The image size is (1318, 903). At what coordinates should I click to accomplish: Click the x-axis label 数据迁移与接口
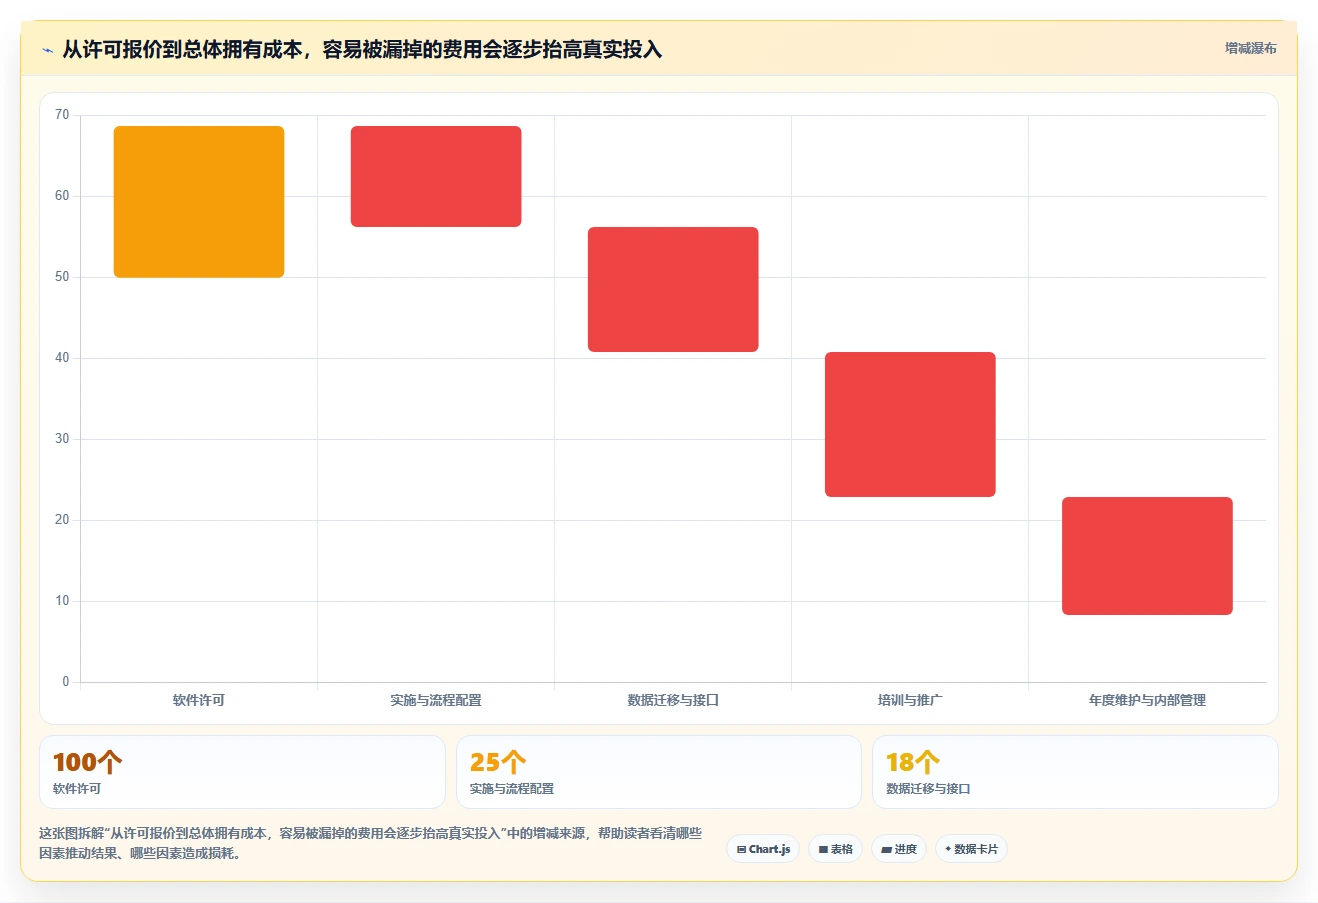[673, 700]
